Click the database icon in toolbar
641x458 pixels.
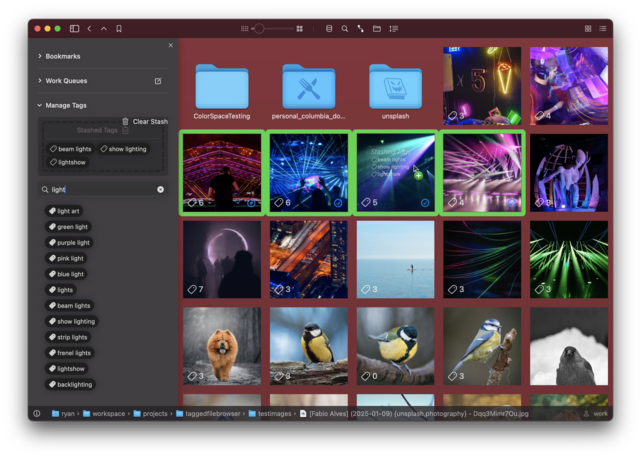pos(329,29)
